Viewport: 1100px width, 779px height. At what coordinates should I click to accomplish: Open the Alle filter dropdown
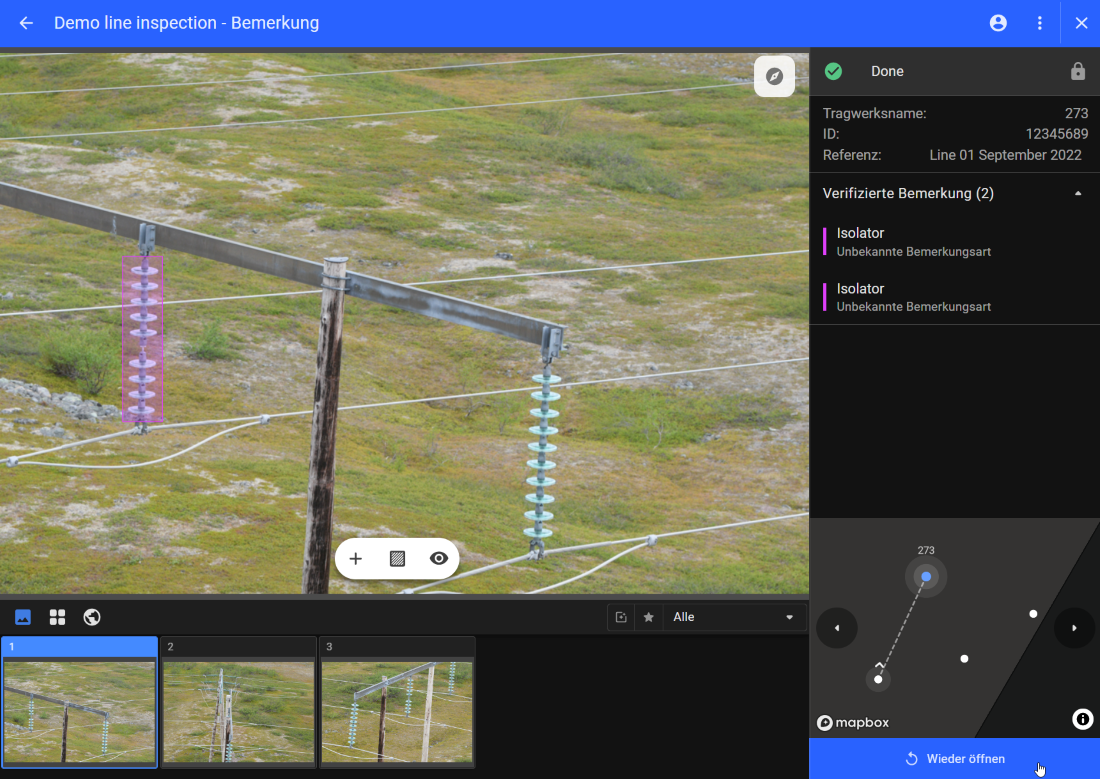pos(733,617)
